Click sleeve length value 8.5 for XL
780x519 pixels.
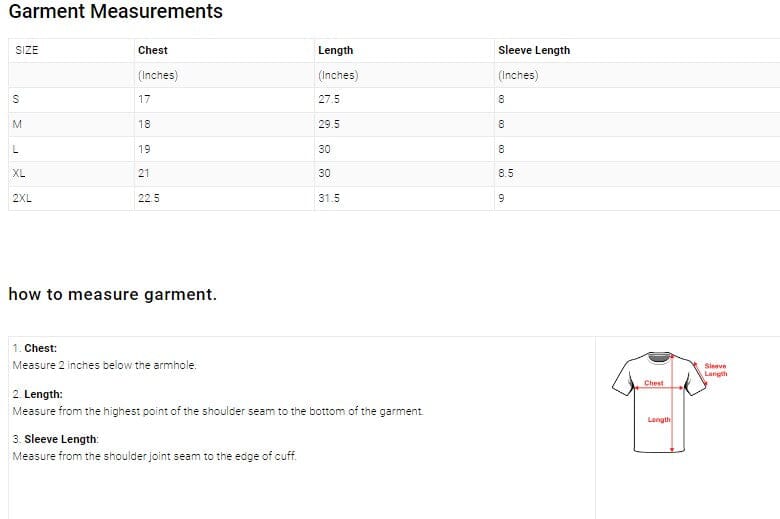(x=506, y=173)
